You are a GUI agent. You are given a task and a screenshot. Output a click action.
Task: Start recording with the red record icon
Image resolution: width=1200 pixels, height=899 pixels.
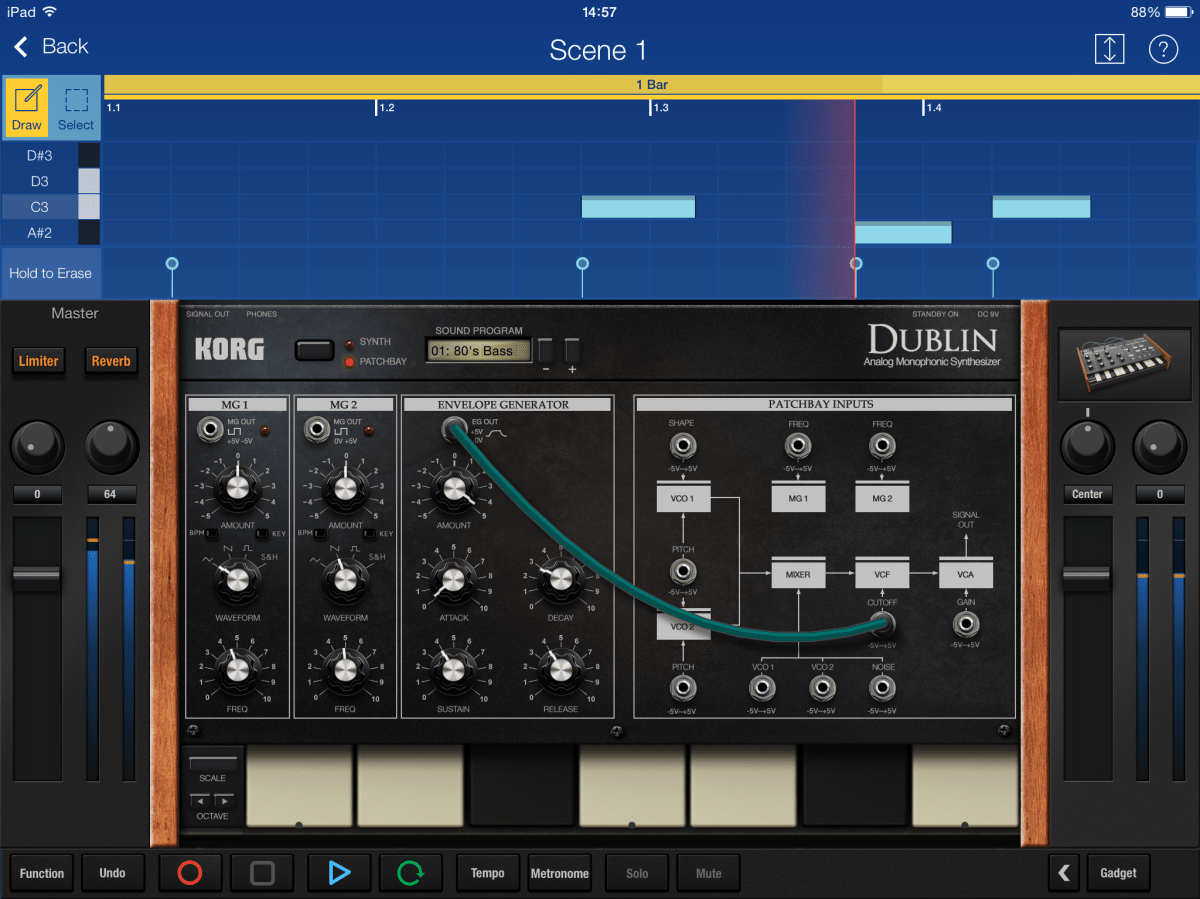190,872
